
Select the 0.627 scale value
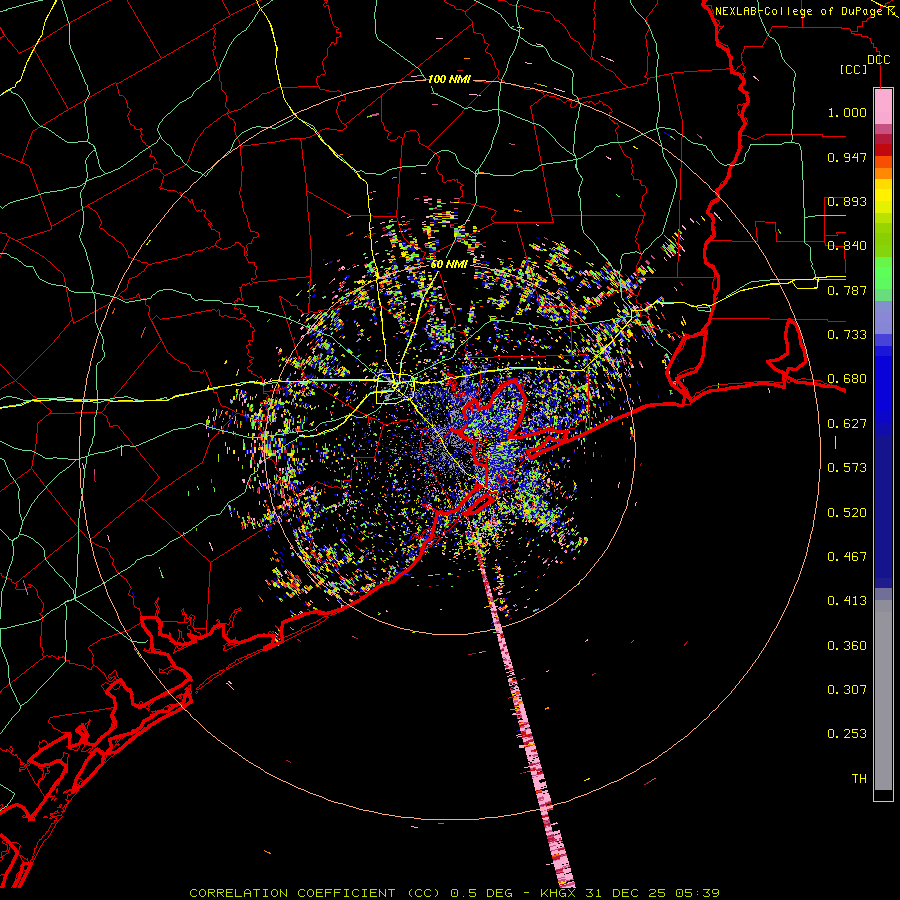coord(847,424)
